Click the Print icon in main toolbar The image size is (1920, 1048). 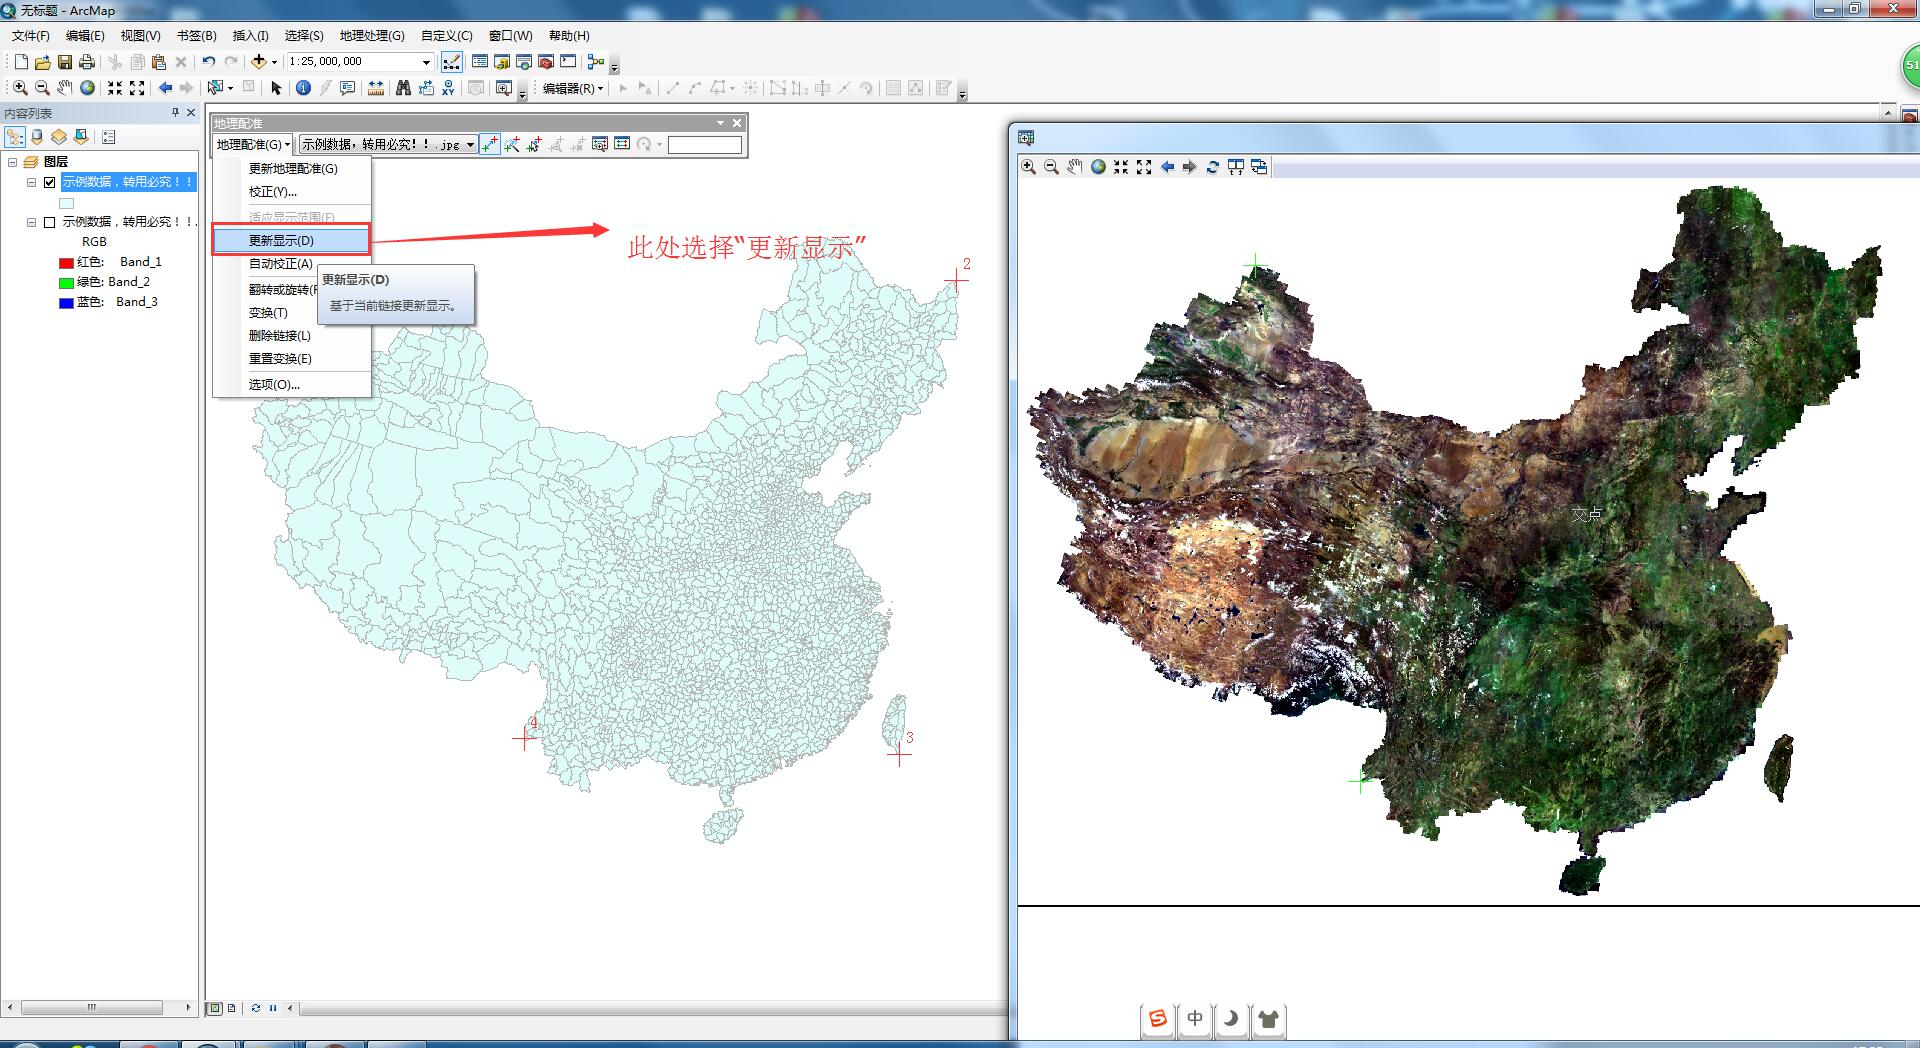(x=87, y=62)
